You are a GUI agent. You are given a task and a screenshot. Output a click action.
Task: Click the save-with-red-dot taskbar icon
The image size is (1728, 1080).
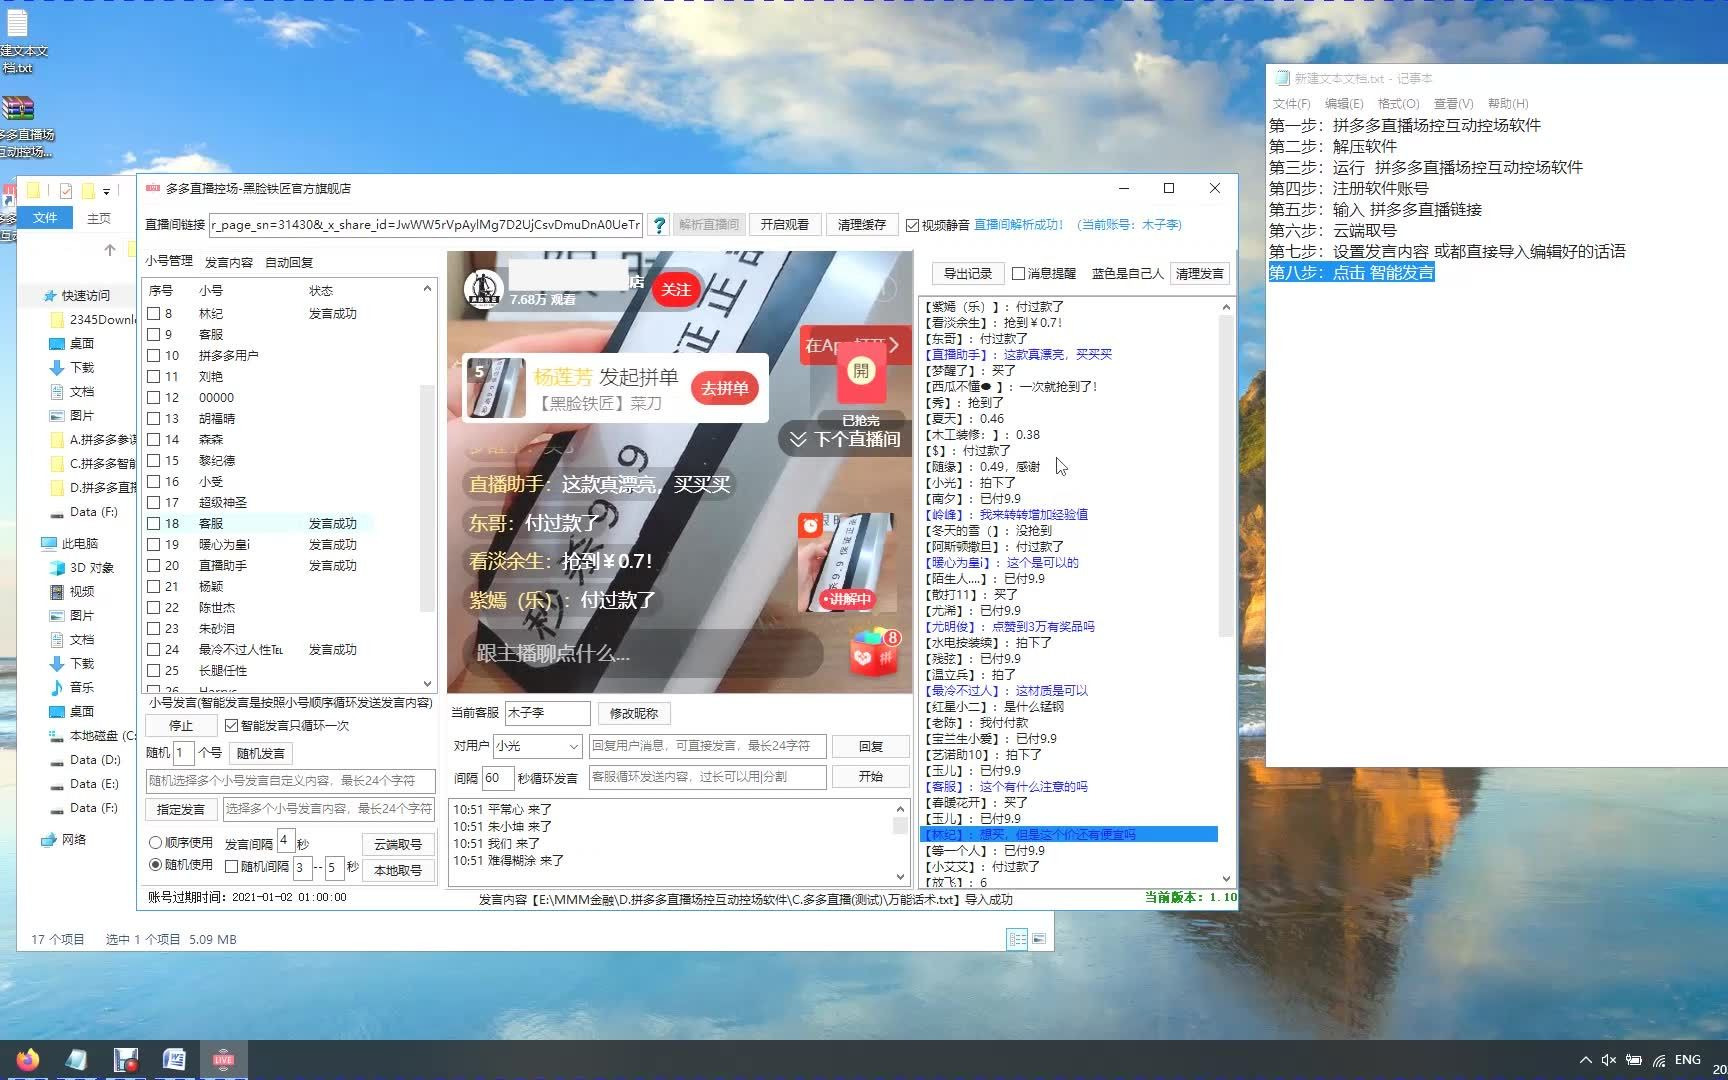pyautogui.click(x=125, y=1060)
